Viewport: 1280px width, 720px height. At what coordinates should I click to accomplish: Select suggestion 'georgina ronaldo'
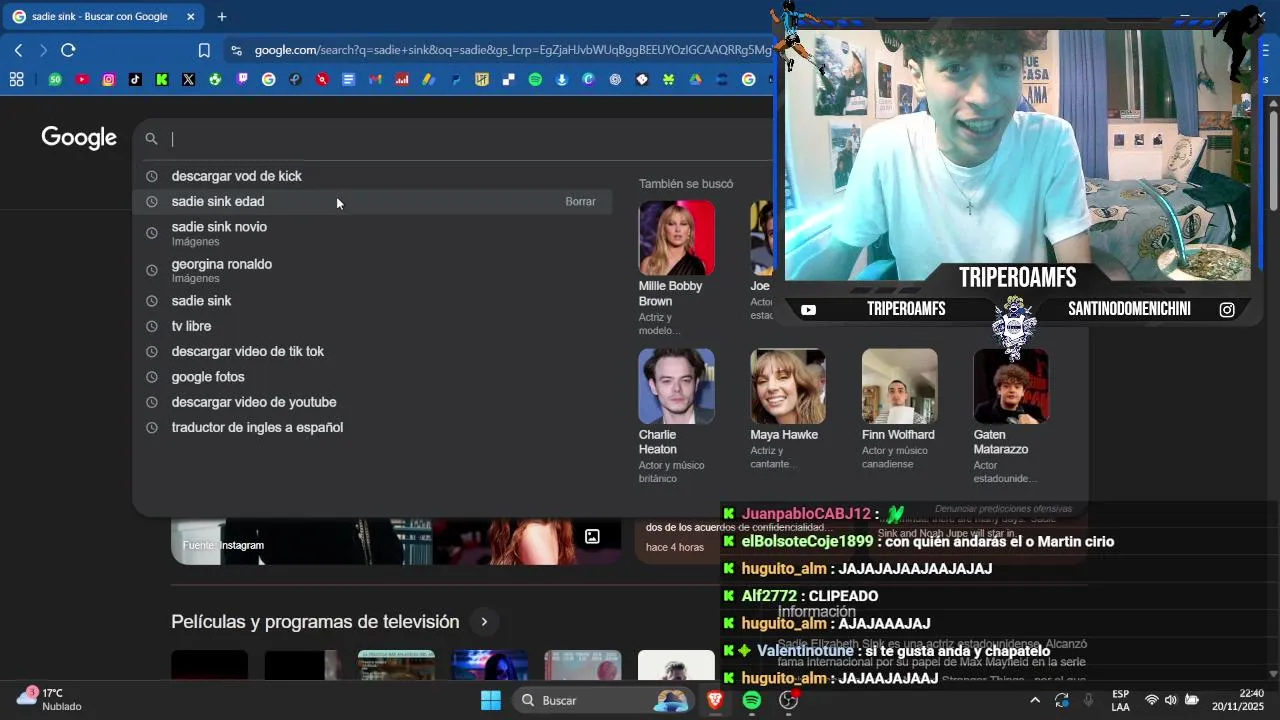click(x=374, y=270)
